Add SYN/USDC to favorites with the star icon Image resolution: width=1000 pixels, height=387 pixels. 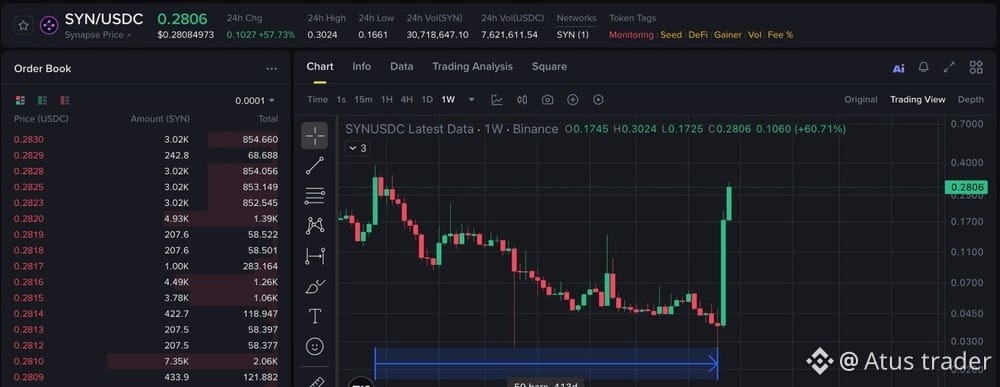tap(24, 26)
